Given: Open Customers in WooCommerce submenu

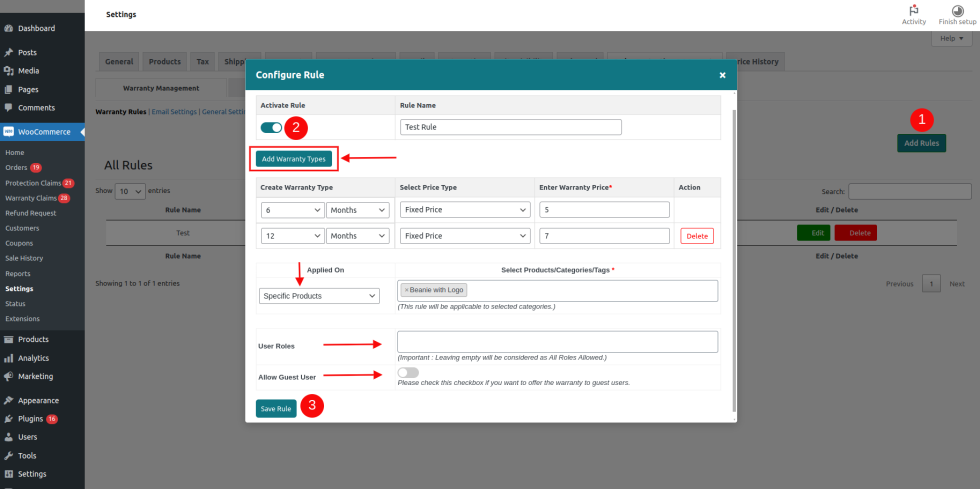Looking at the screenshot, I should pyautogui.click(x=22, y=228).
